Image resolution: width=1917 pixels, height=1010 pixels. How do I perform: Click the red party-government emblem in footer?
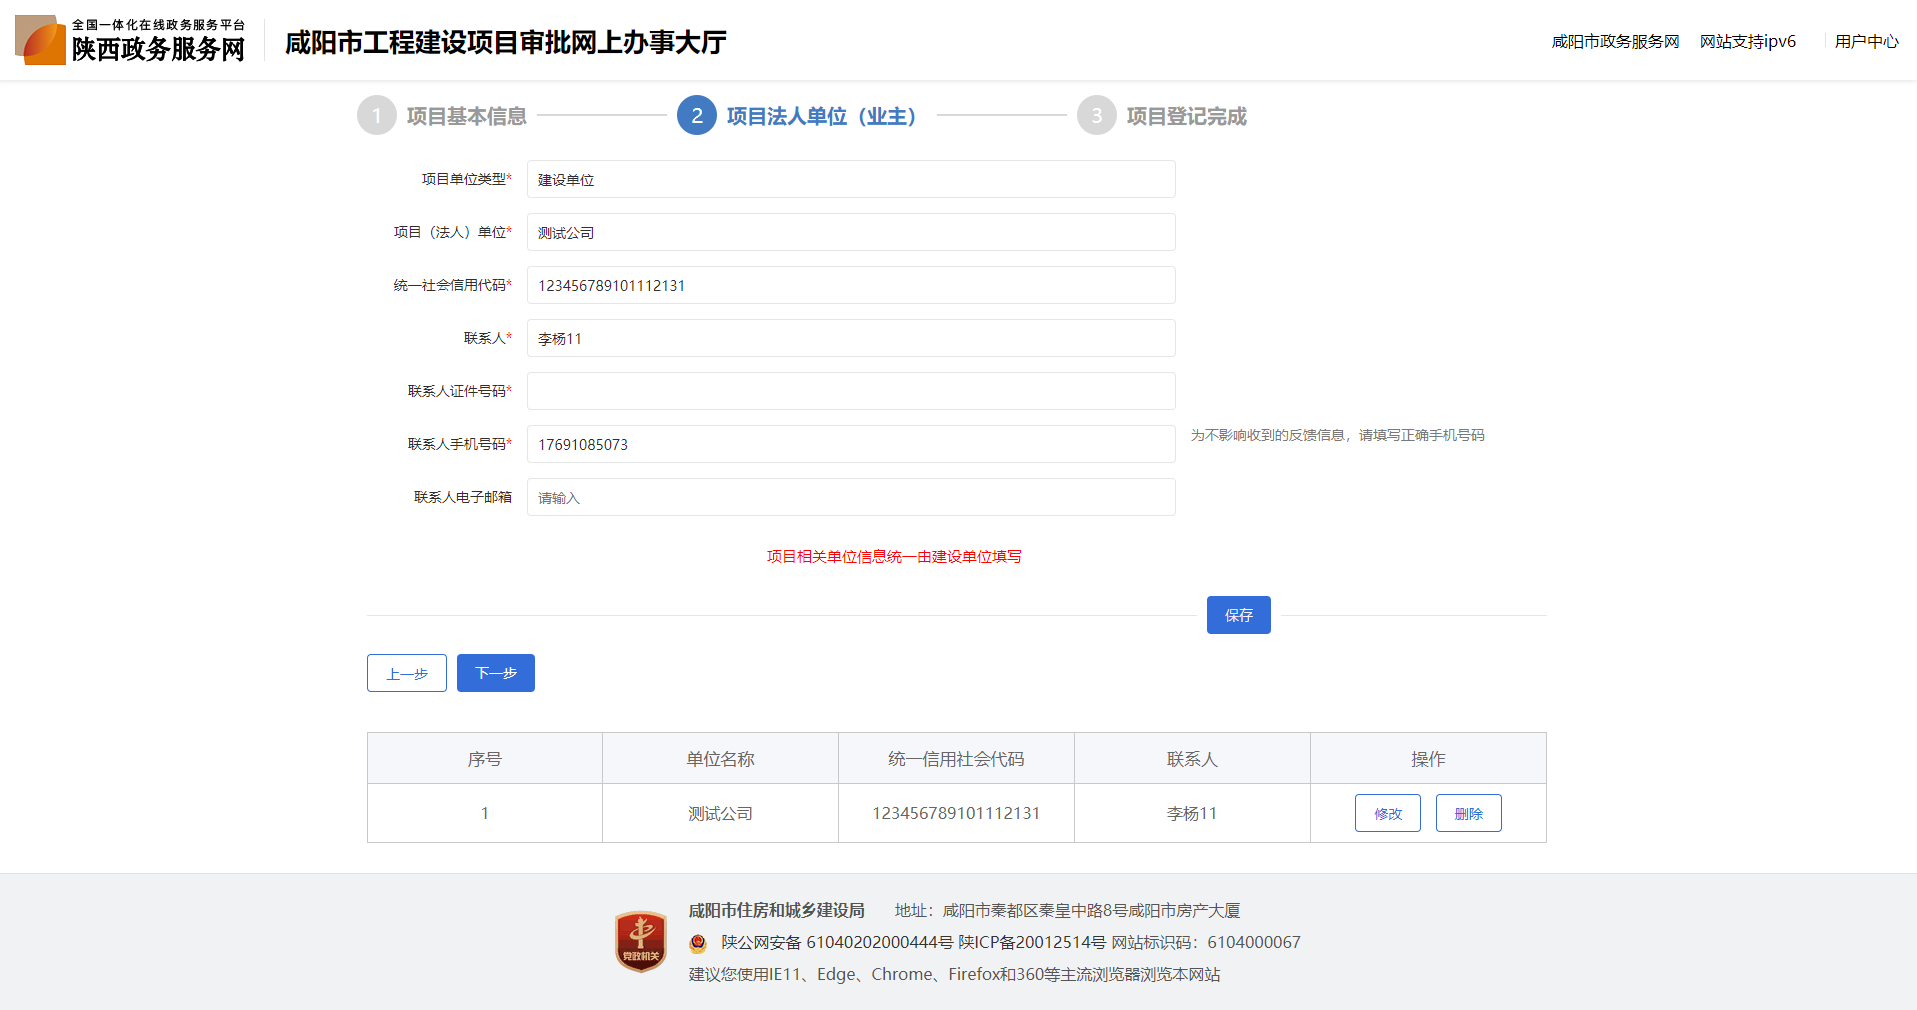(640, 941)
